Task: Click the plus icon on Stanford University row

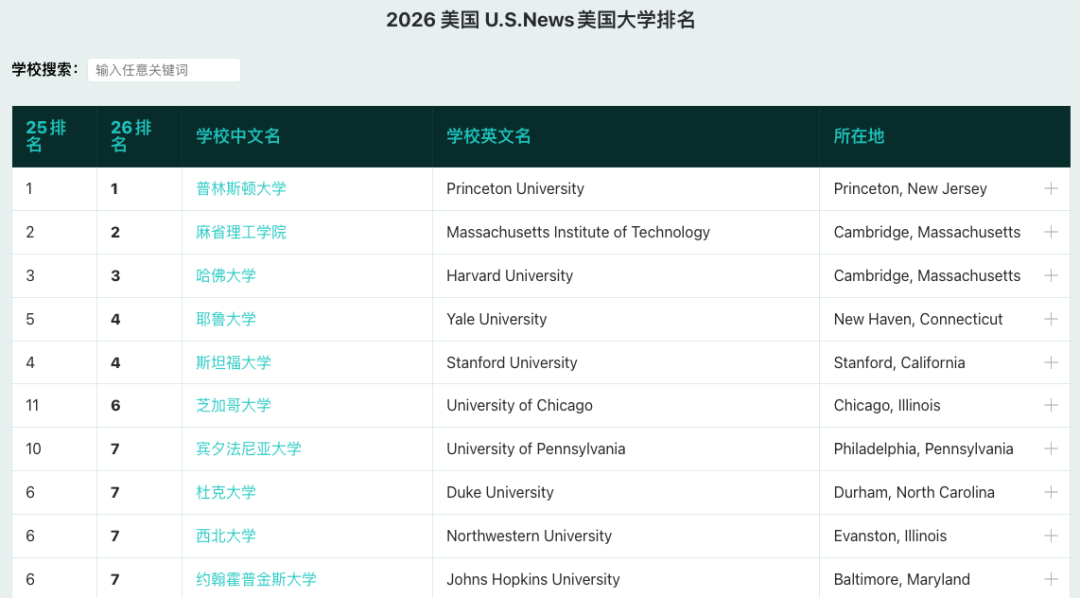Action: [x=1051, y=362]
